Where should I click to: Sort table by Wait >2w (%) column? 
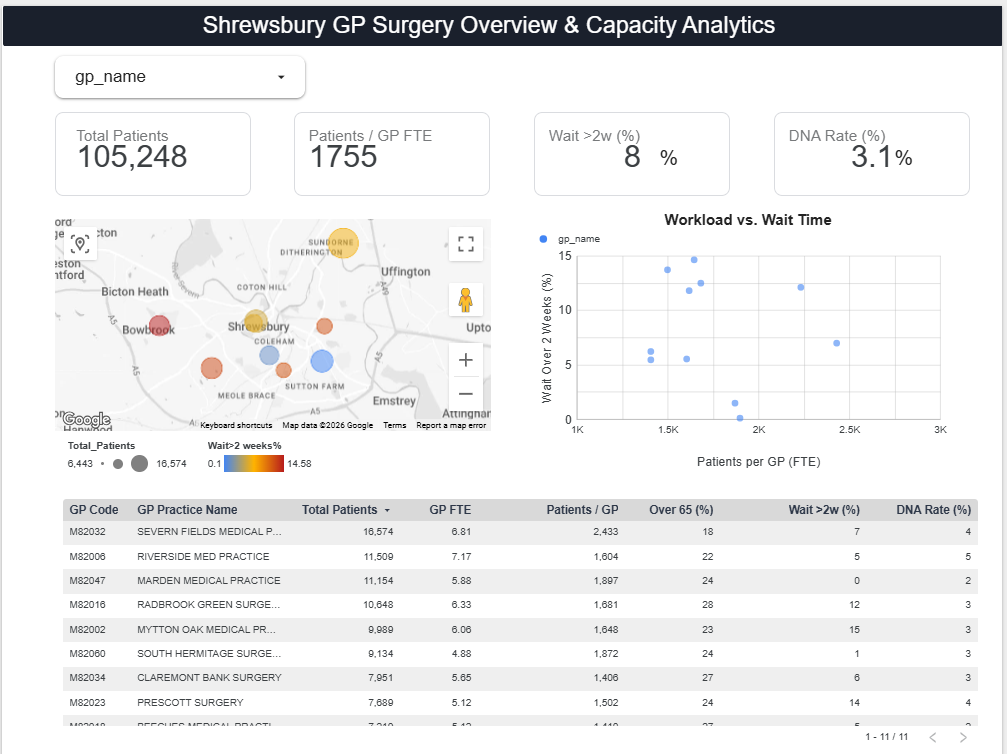[824, 510]
